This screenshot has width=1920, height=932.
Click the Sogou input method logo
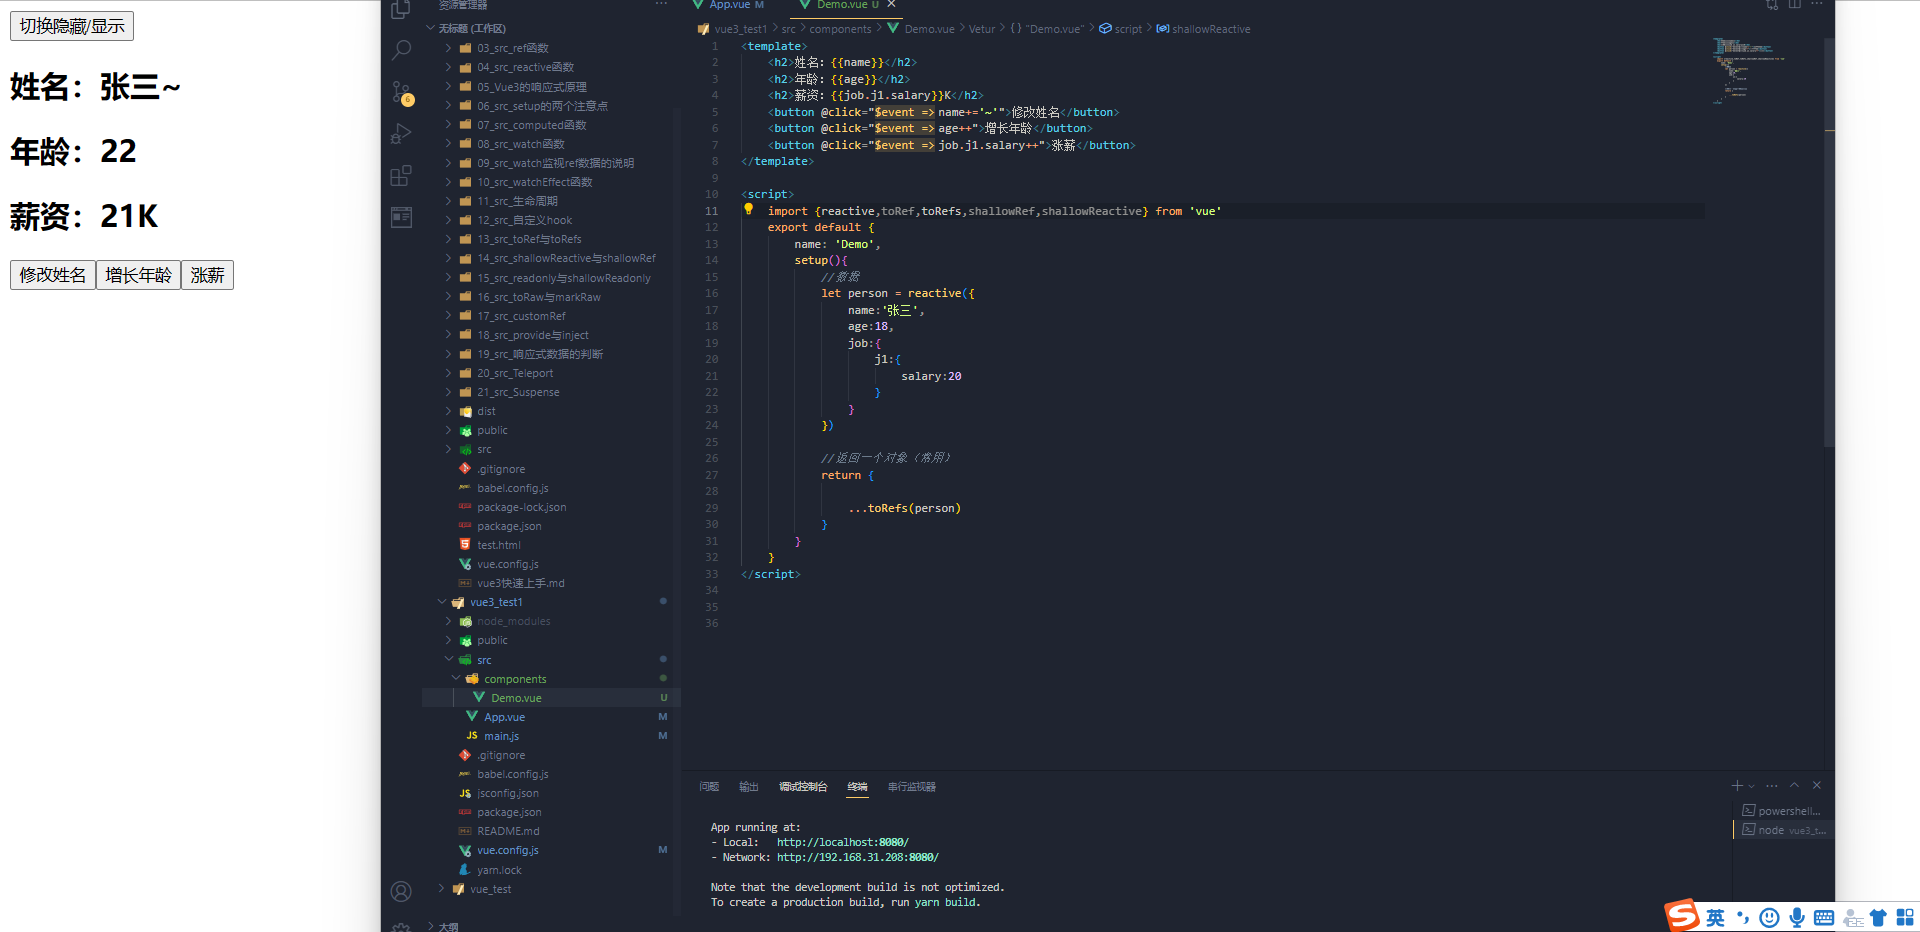(x=1682, y=915)
